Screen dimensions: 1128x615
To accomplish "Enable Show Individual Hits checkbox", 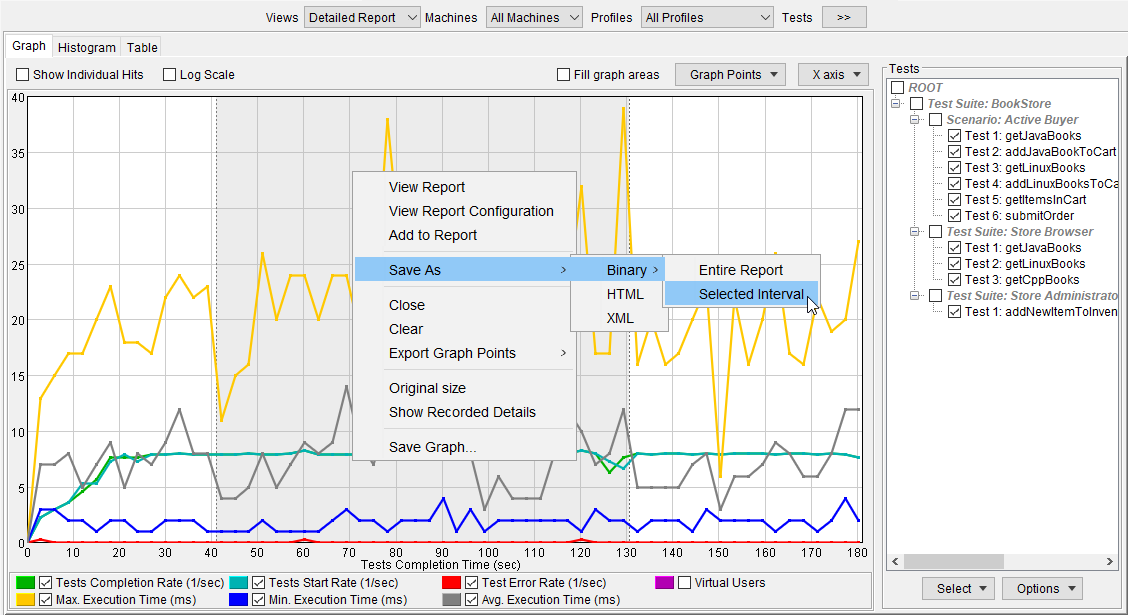I will 23,75.
